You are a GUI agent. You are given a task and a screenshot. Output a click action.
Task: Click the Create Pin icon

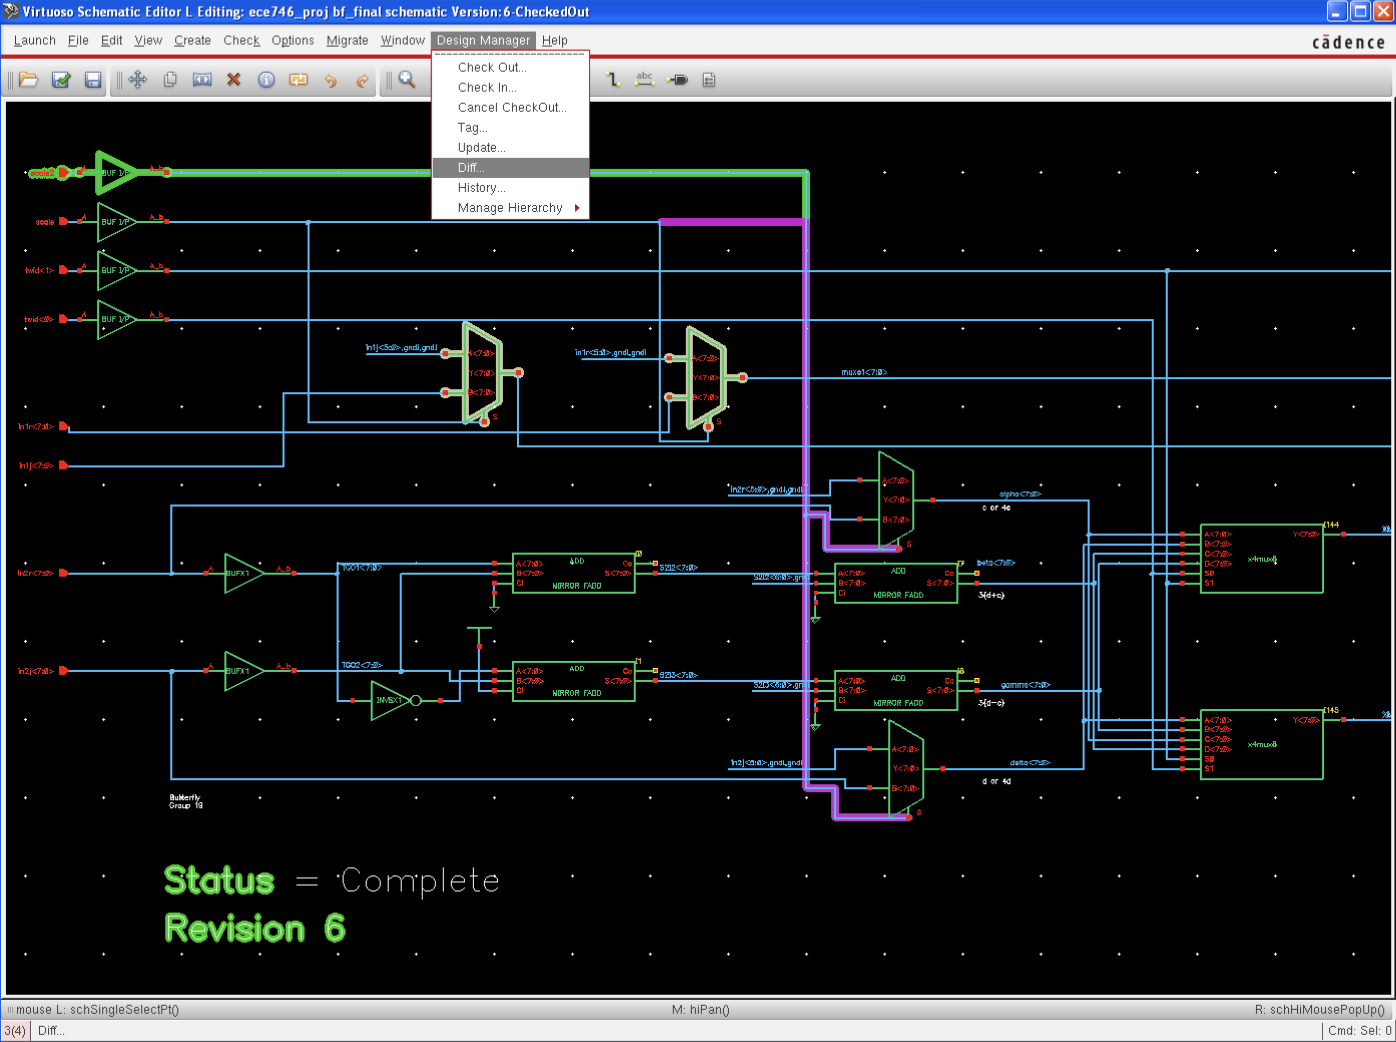[678, 80]
